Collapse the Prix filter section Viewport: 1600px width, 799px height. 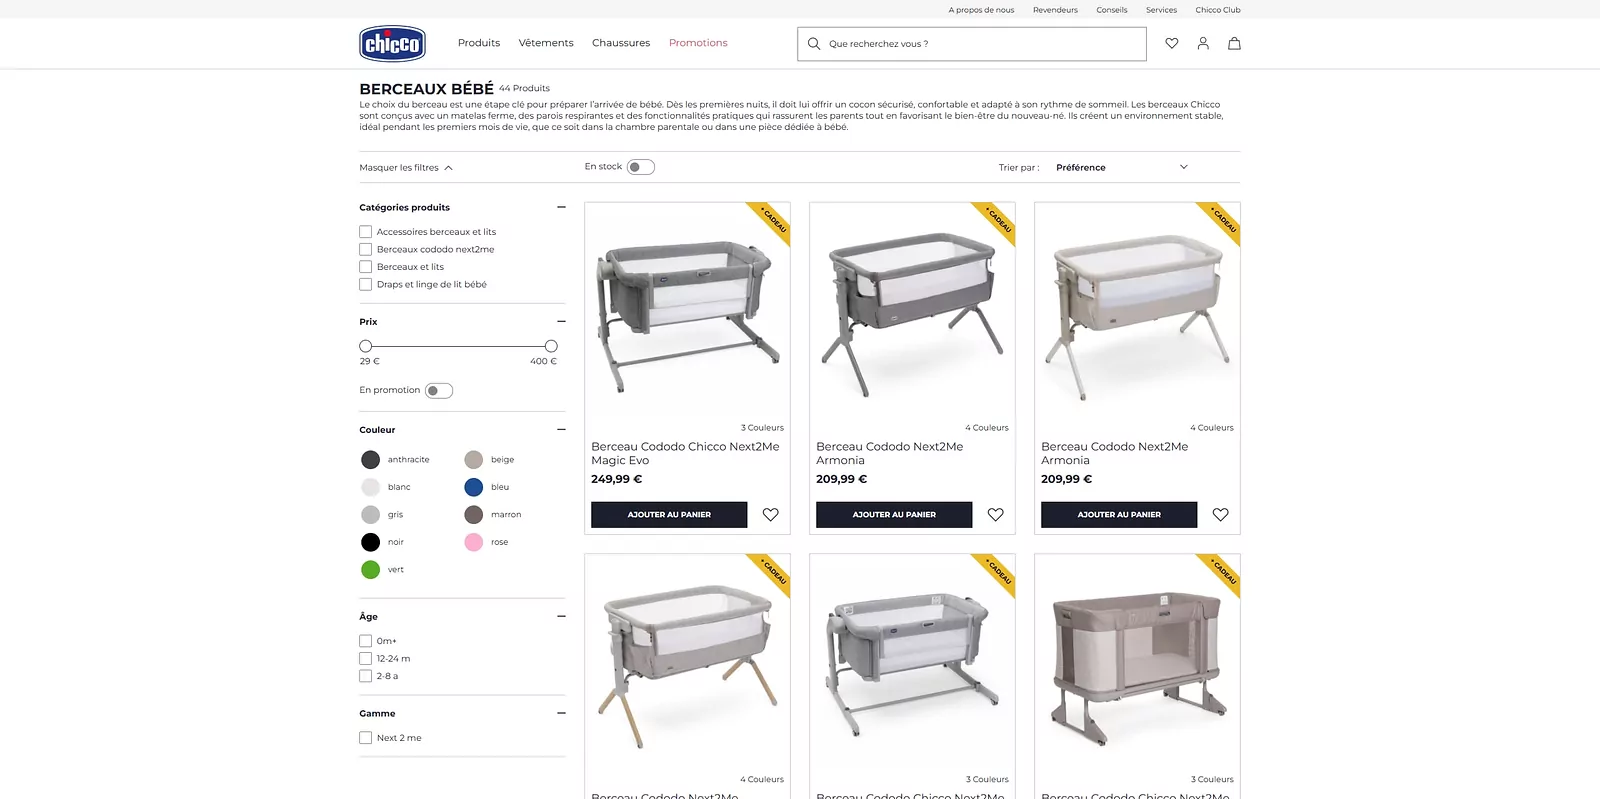coord(561,321)
